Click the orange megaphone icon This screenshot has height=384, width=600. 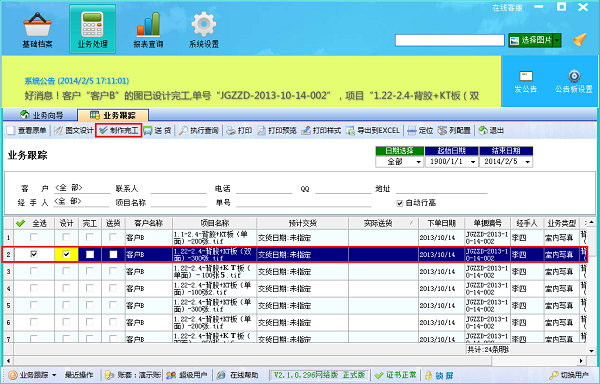[580, 40]
